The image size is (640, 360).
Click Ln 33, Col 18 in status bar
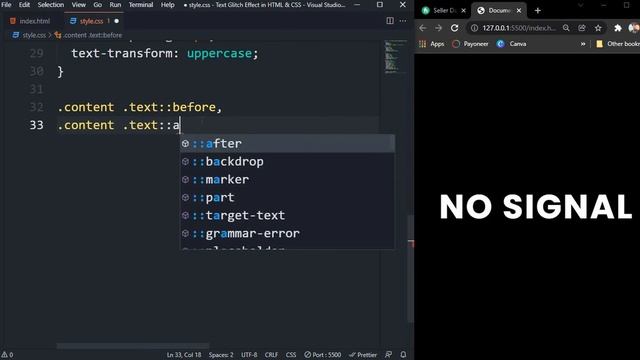tap(184, 355)
